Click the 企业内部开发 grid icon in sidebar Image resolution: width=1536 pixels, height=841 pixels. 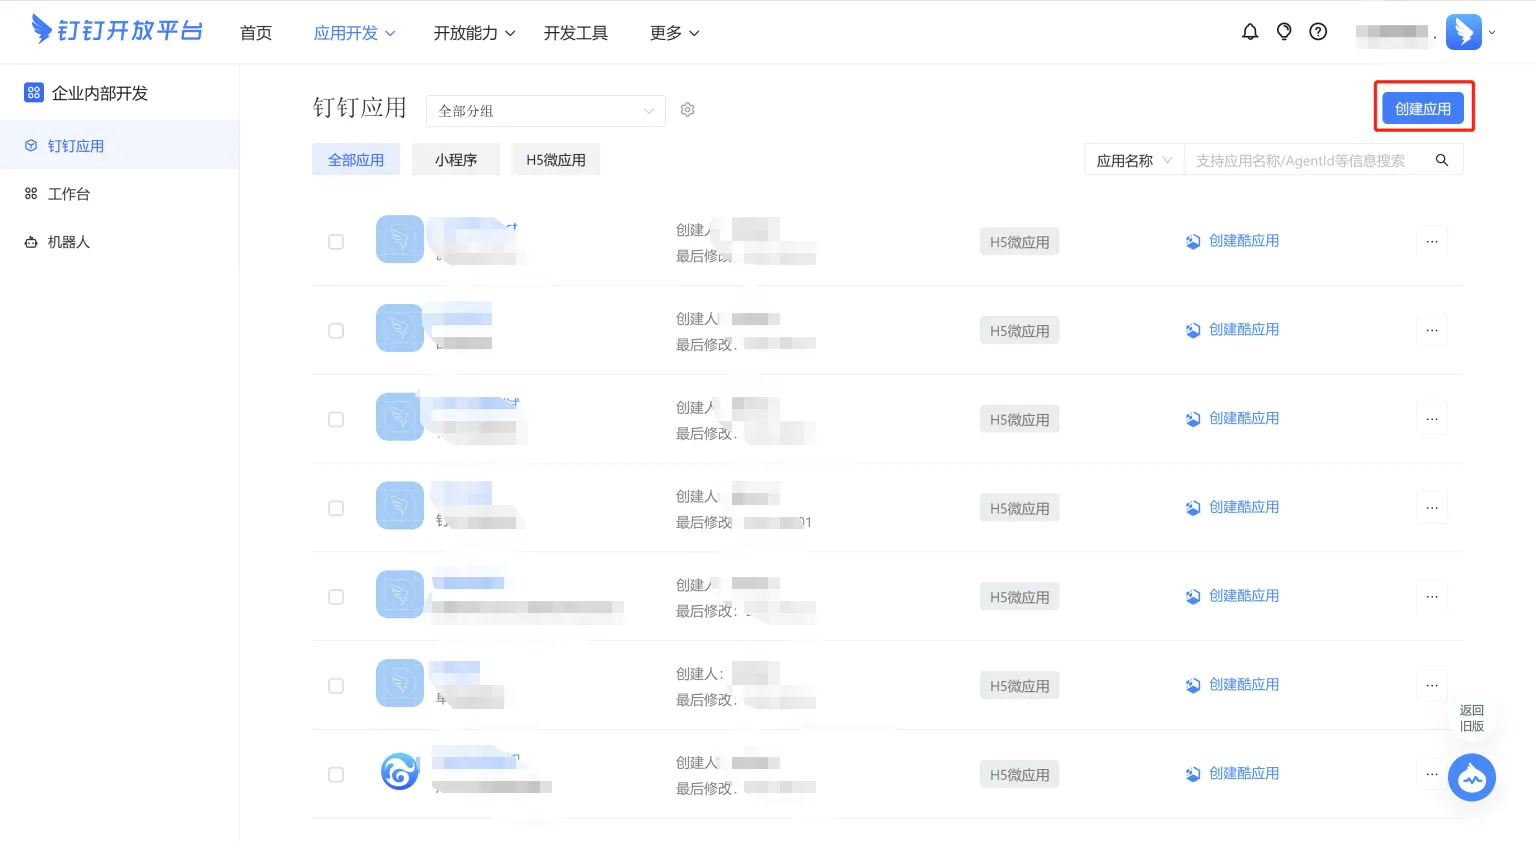pyautogui.click(x=34, y=93)
